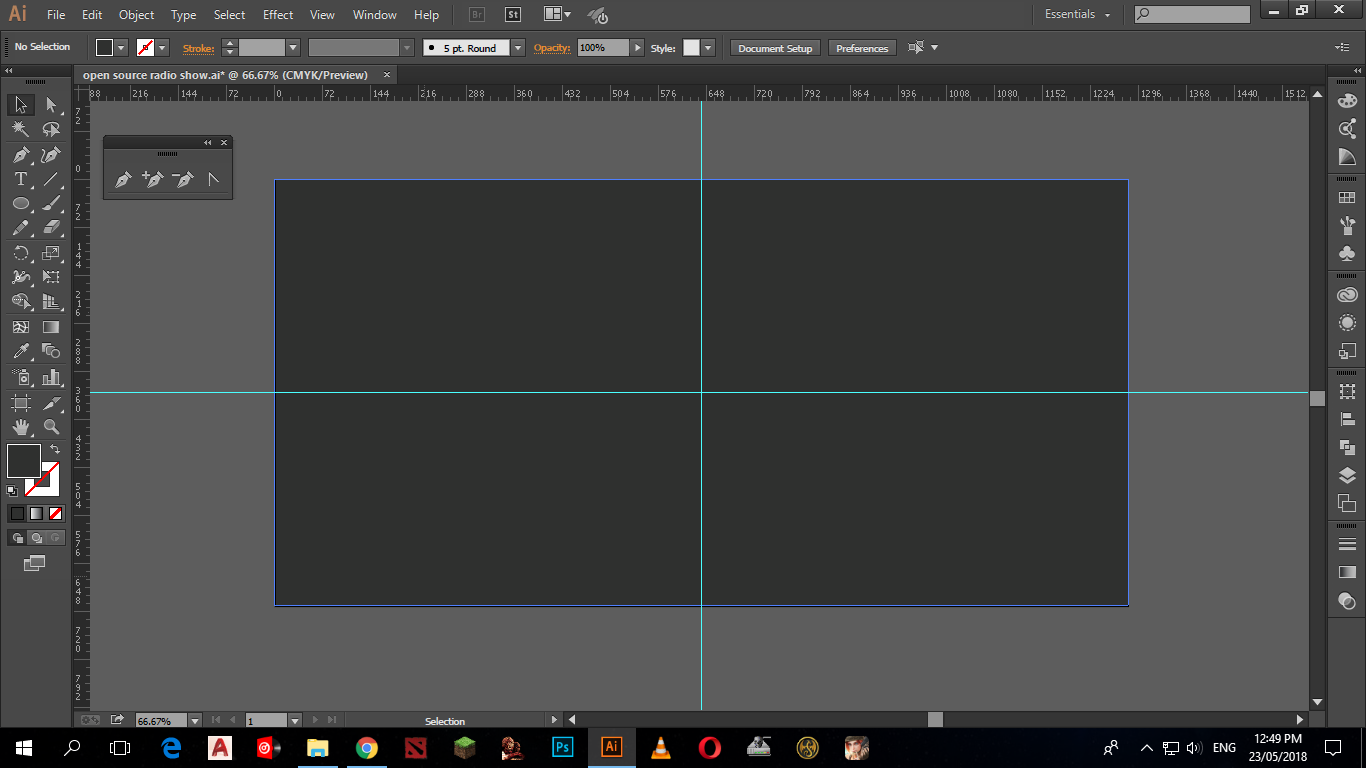This screenshot has height=768, width=1366.
Task: Select the Hand tool
Action: (x=20, y=427)
